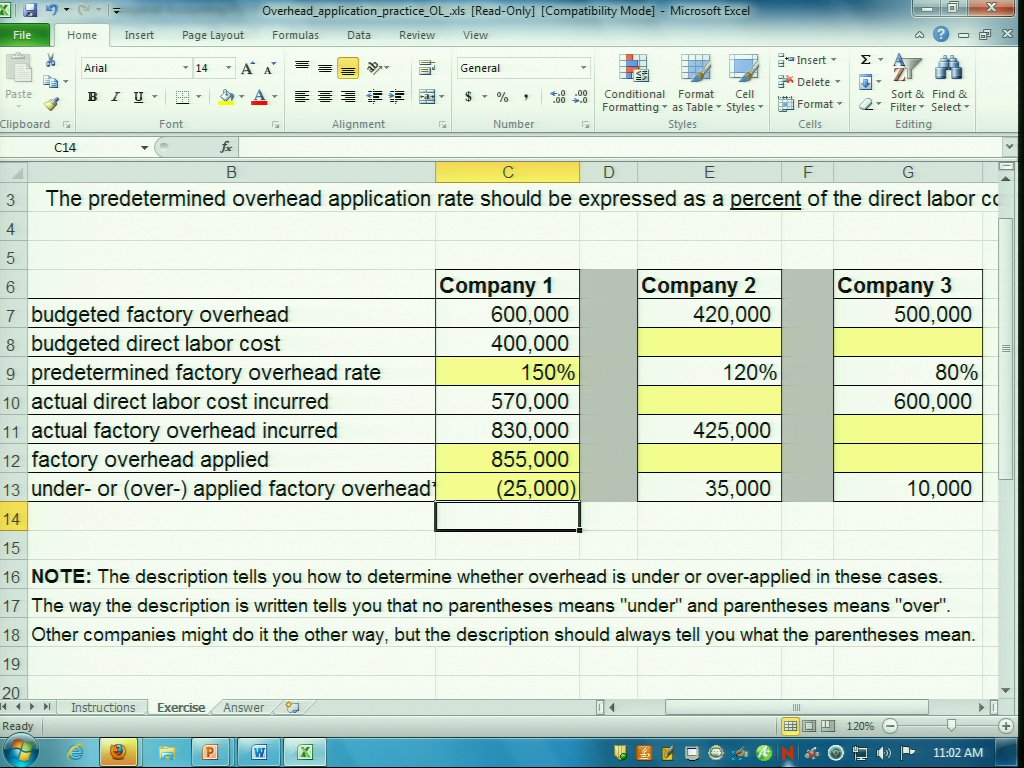Open the Formulas ribbon tab

click(295, 35)
